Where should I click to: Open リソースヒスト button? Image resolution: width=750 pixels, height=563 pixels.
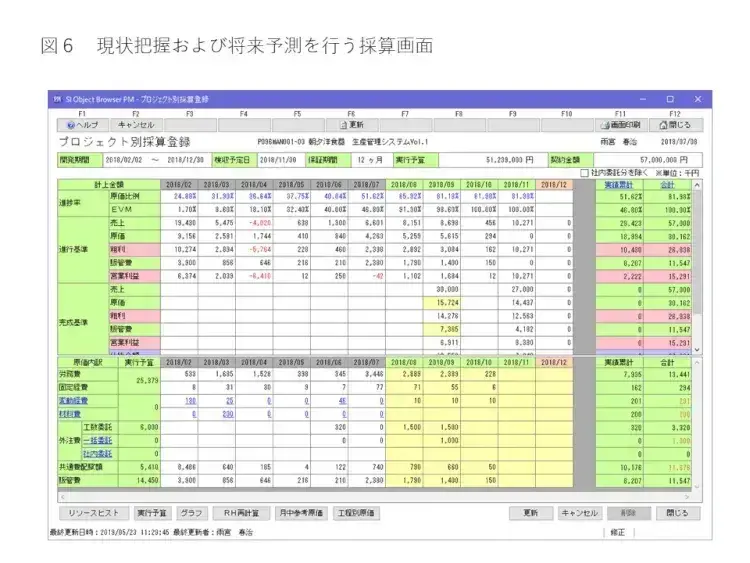coord(94,513)
